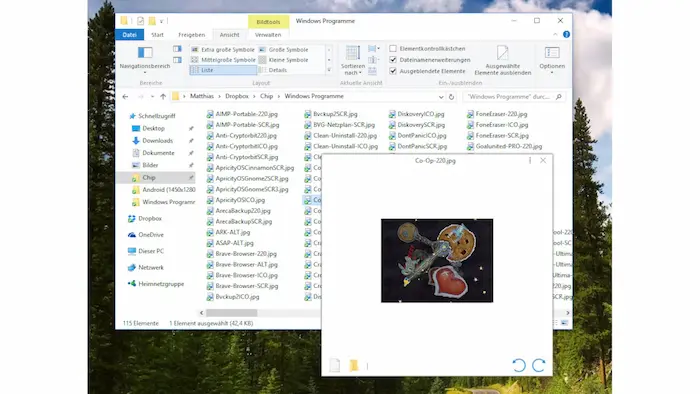Uncheck Ausgeblendete Elemente checkbox

[393, 71]
